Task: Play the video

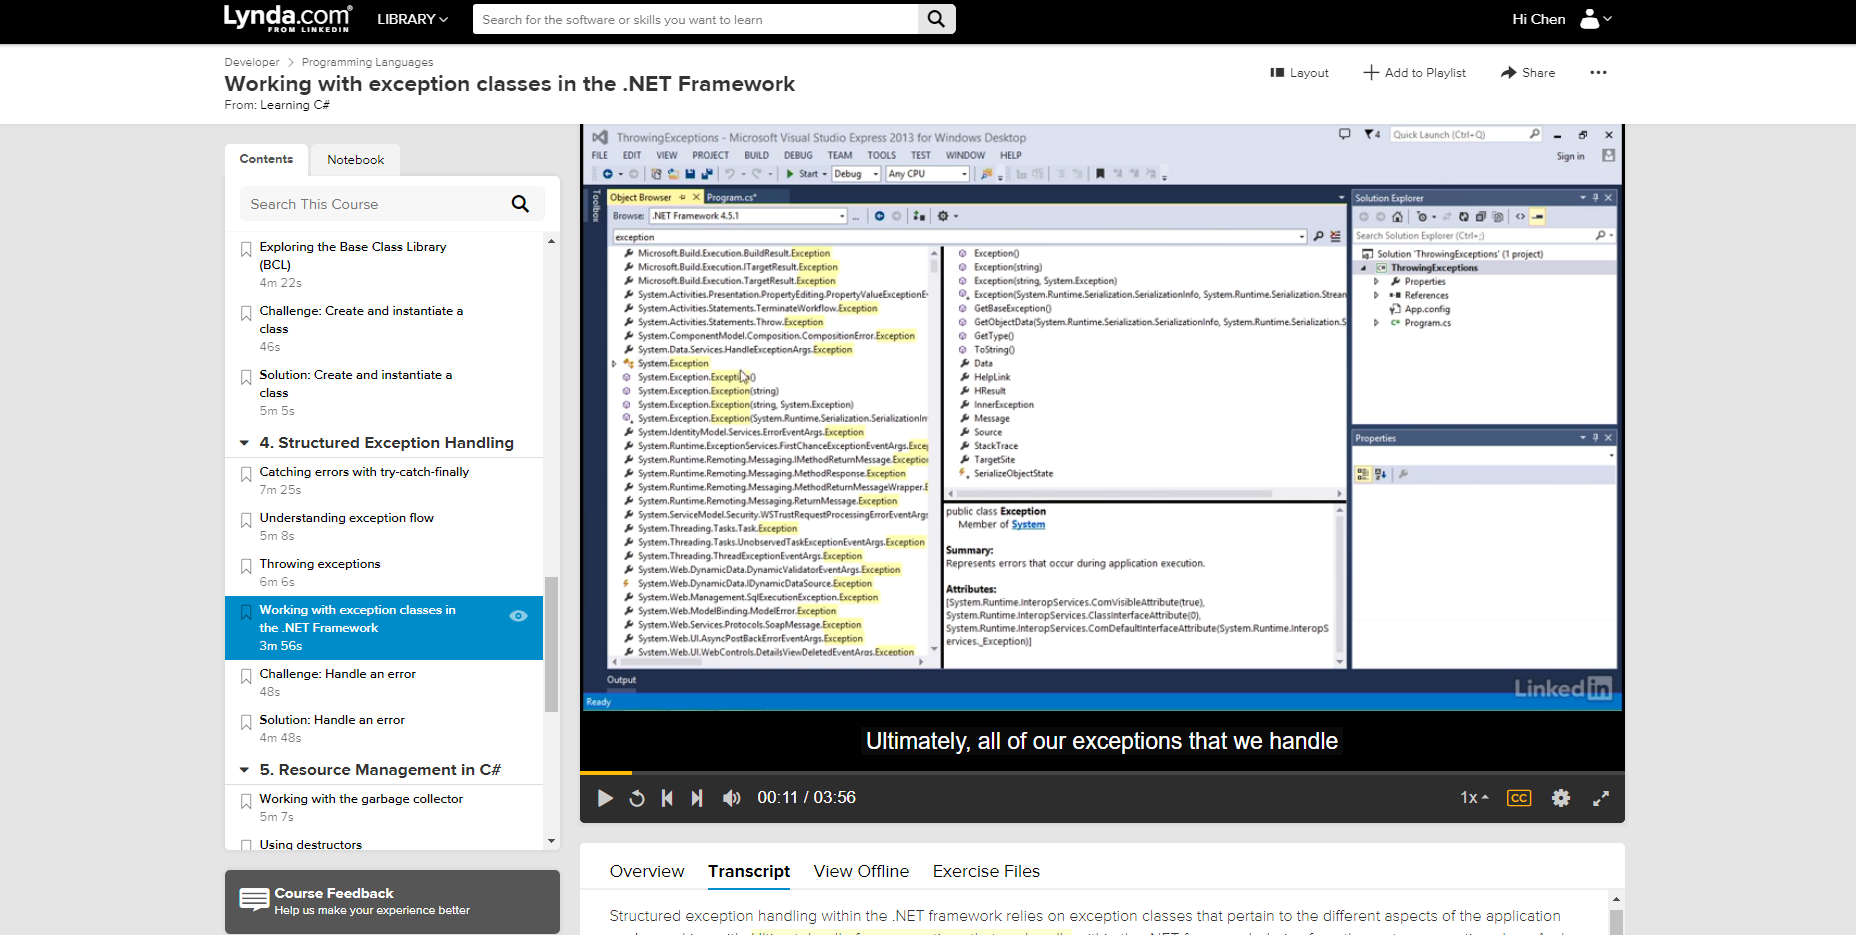Action: pos(605,798)
